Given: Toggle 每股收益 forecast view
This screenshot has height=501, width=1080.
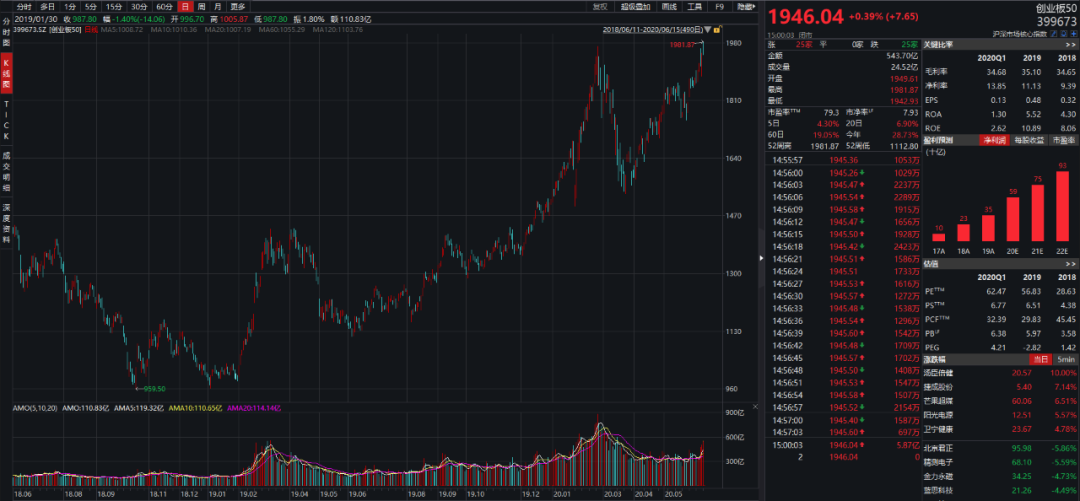Looking at the screenshot, I should point(1031,141).
